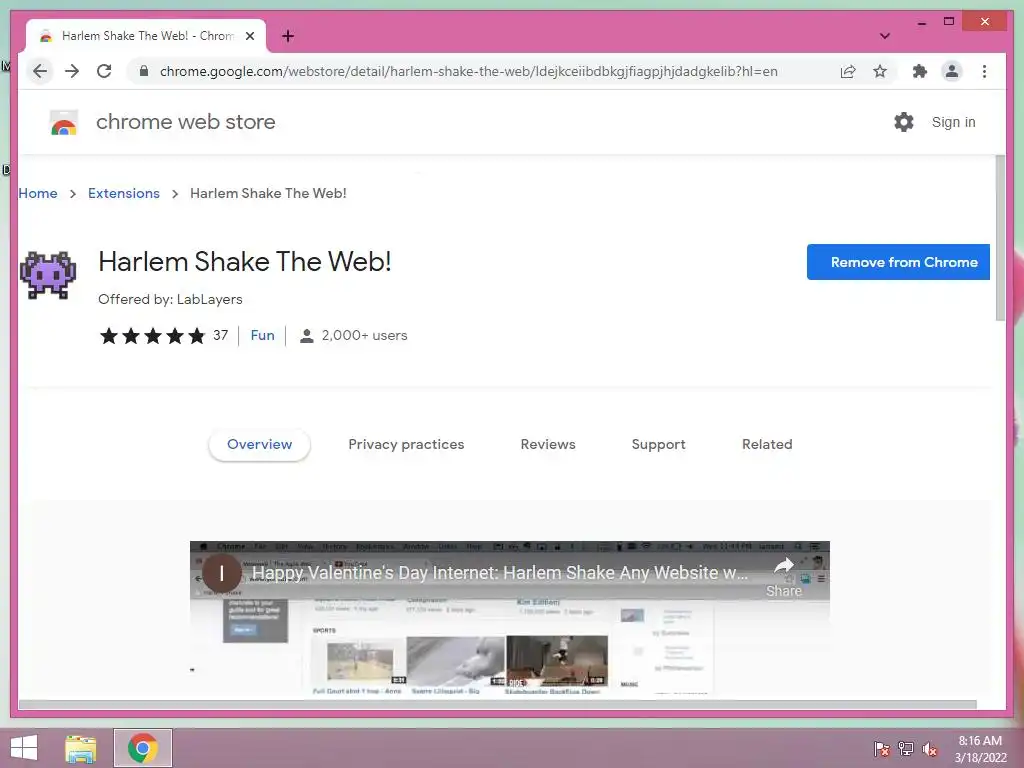Open the Windows Start menu
This screenshot has height=768, width=1024.
click(x=24, y=748)
